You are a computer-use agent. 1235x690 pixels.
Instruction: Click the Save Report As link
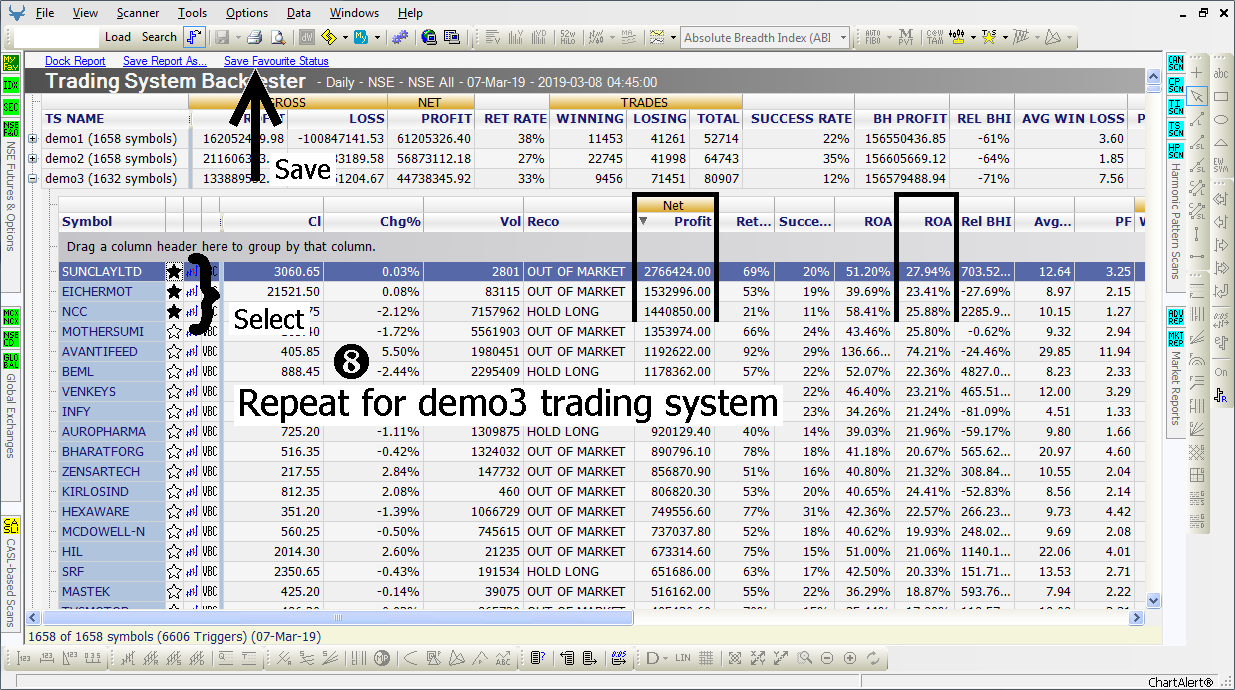[x=165, y=61]
